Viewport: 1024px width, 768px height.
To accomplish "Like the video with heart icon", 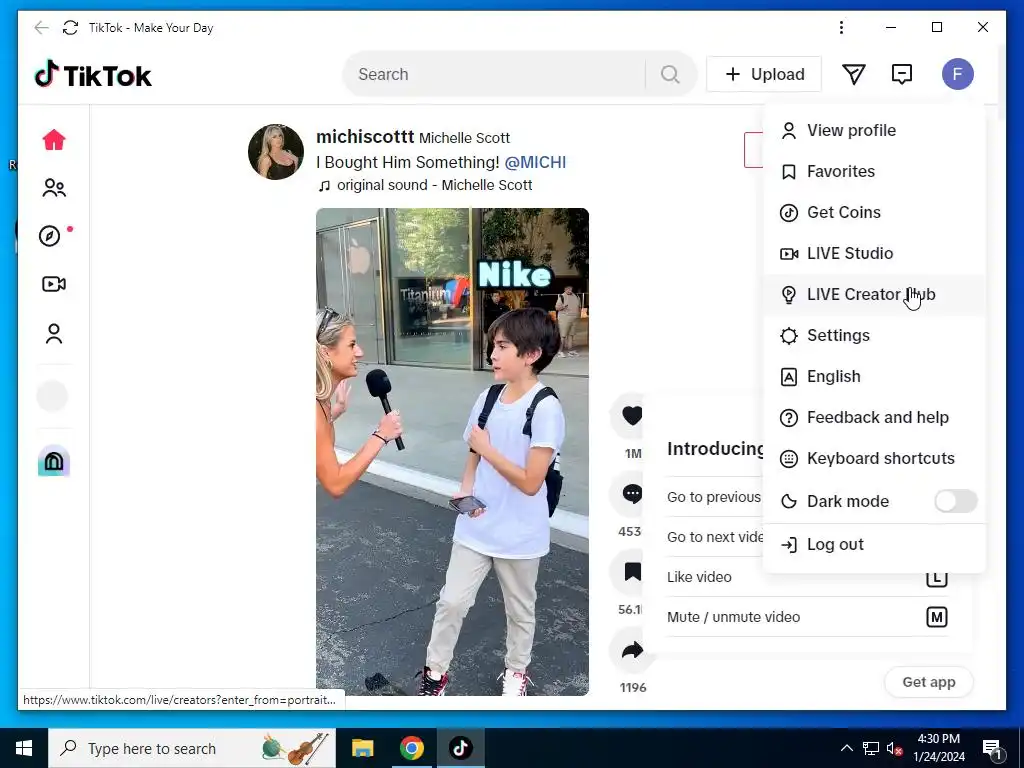I will click(x=632, y=415).
